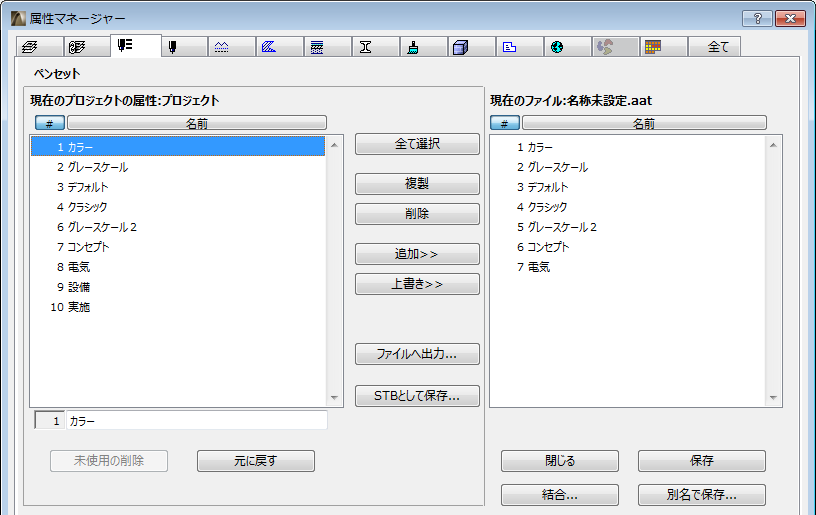Click 元に戻す revert button
This screenshot has height=515, width=816.
(x=256, y=461)
